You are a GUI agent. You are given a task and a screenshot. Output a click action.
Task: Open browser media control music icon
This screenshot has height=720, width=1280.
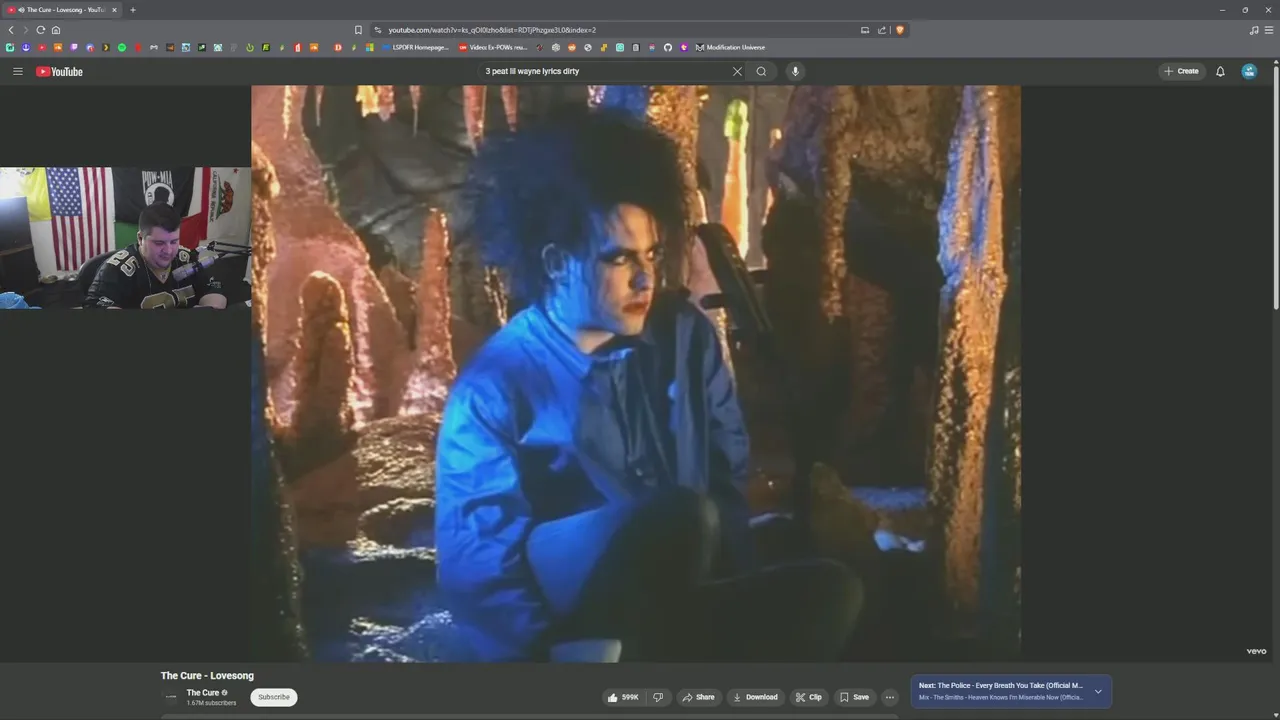coord(1254,30)
